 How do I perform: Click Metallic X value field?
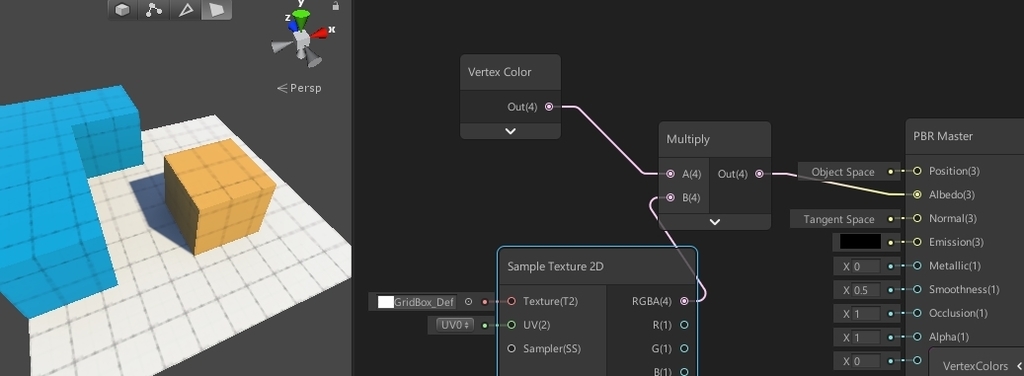click(866, 266)
